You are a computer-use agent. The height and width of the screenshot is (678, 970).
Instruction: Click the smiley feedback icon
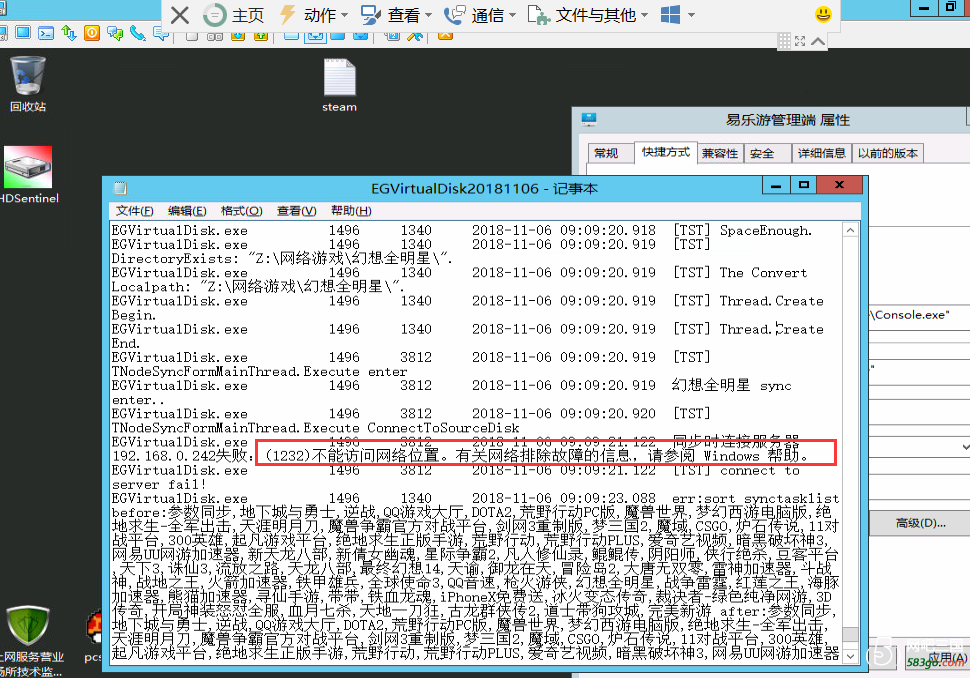click(x=823, y=14)
